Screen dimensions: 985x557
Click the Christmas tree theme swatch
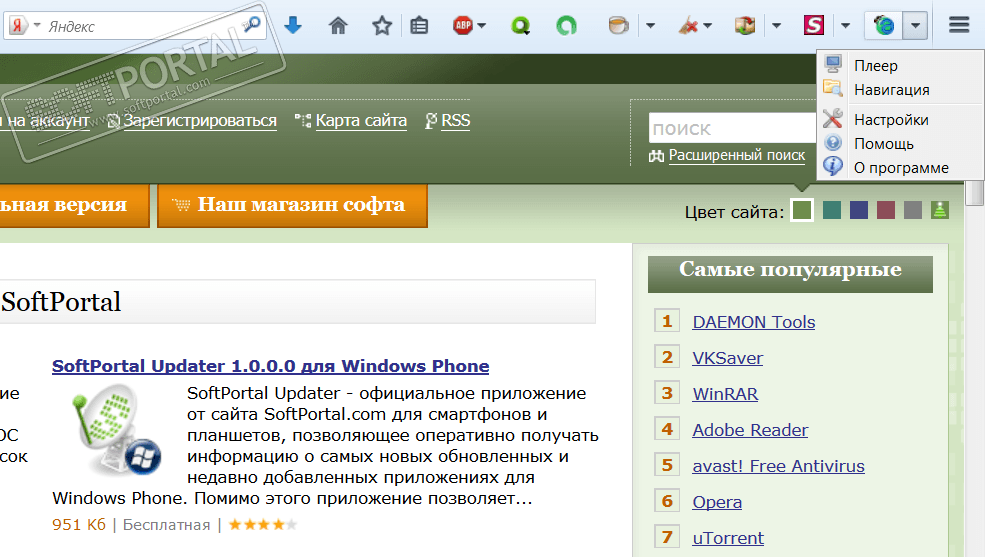click(x=940, y=210)
